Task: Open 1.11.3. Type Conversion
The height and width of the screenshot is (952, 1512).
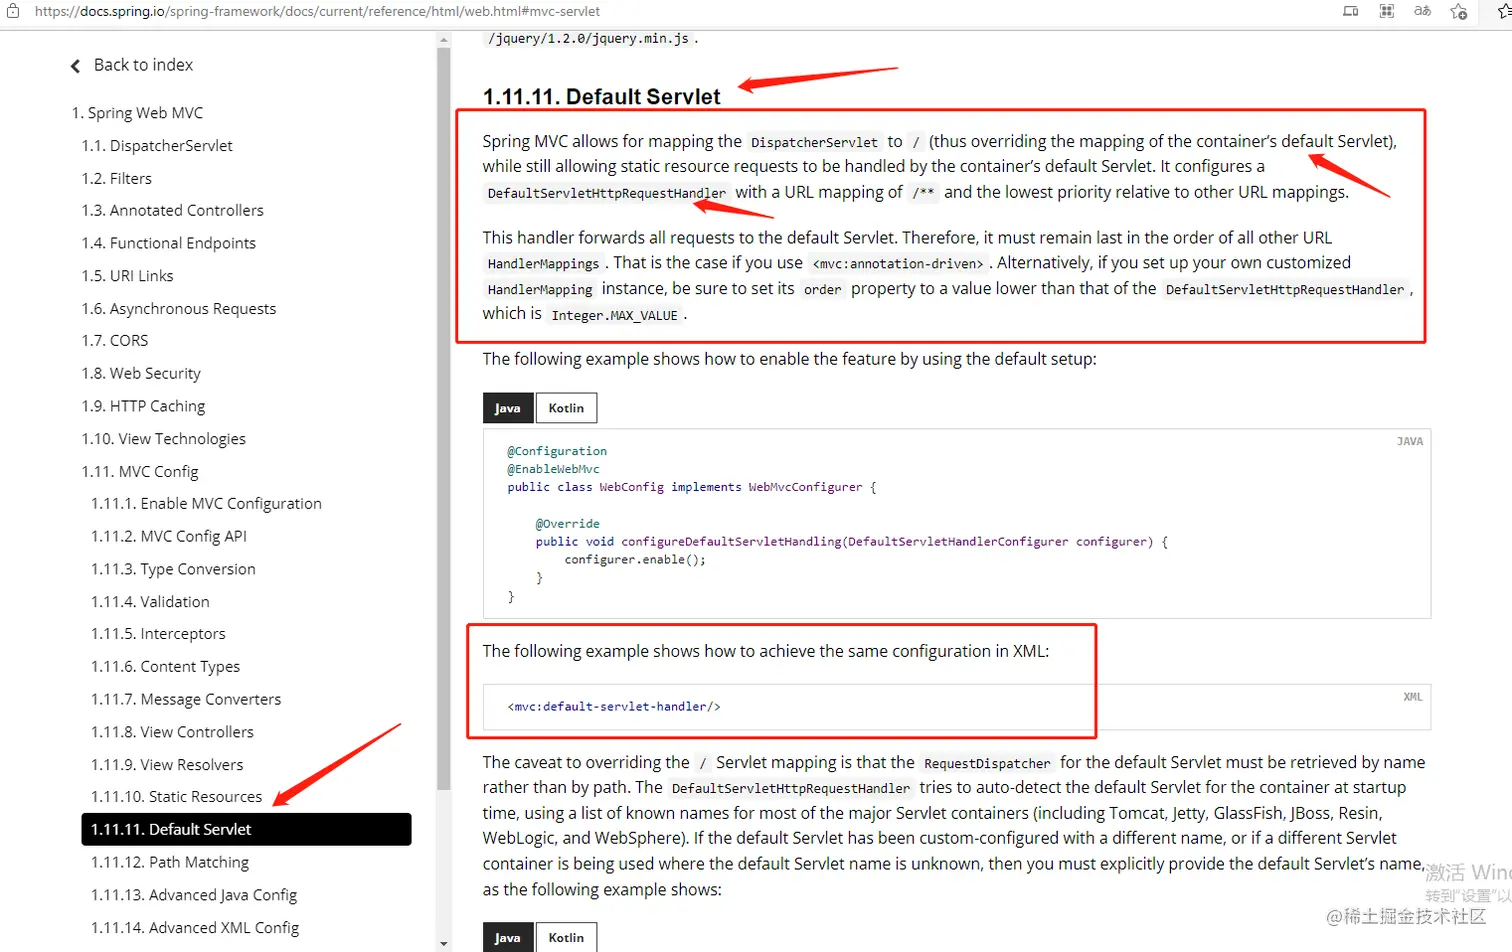Action: [x=173, y=570]
